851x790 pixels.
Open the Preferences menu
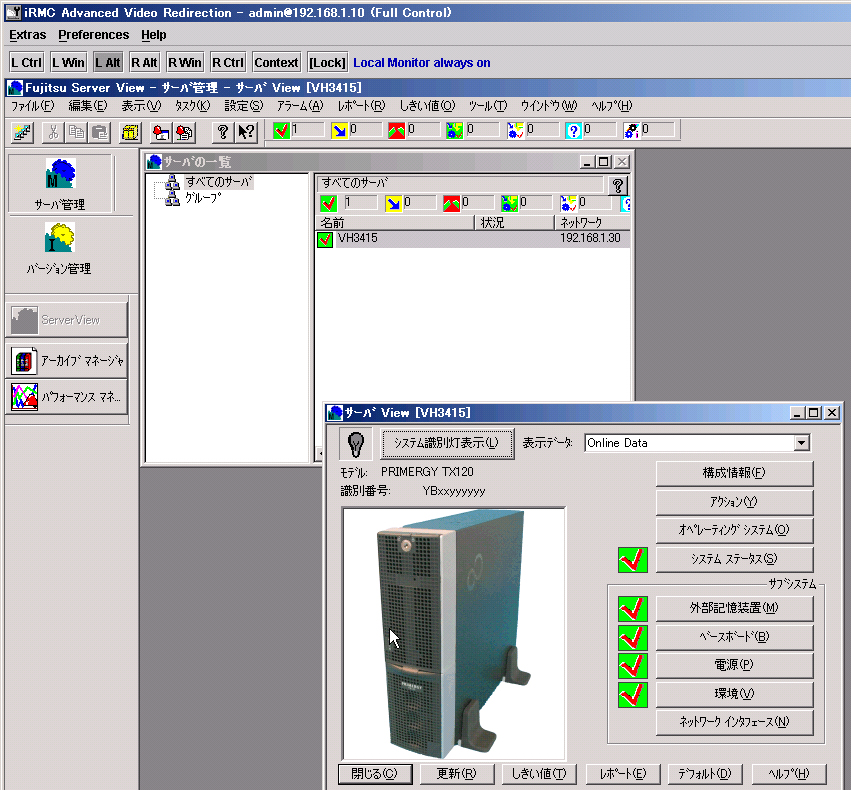coord(93,35)
